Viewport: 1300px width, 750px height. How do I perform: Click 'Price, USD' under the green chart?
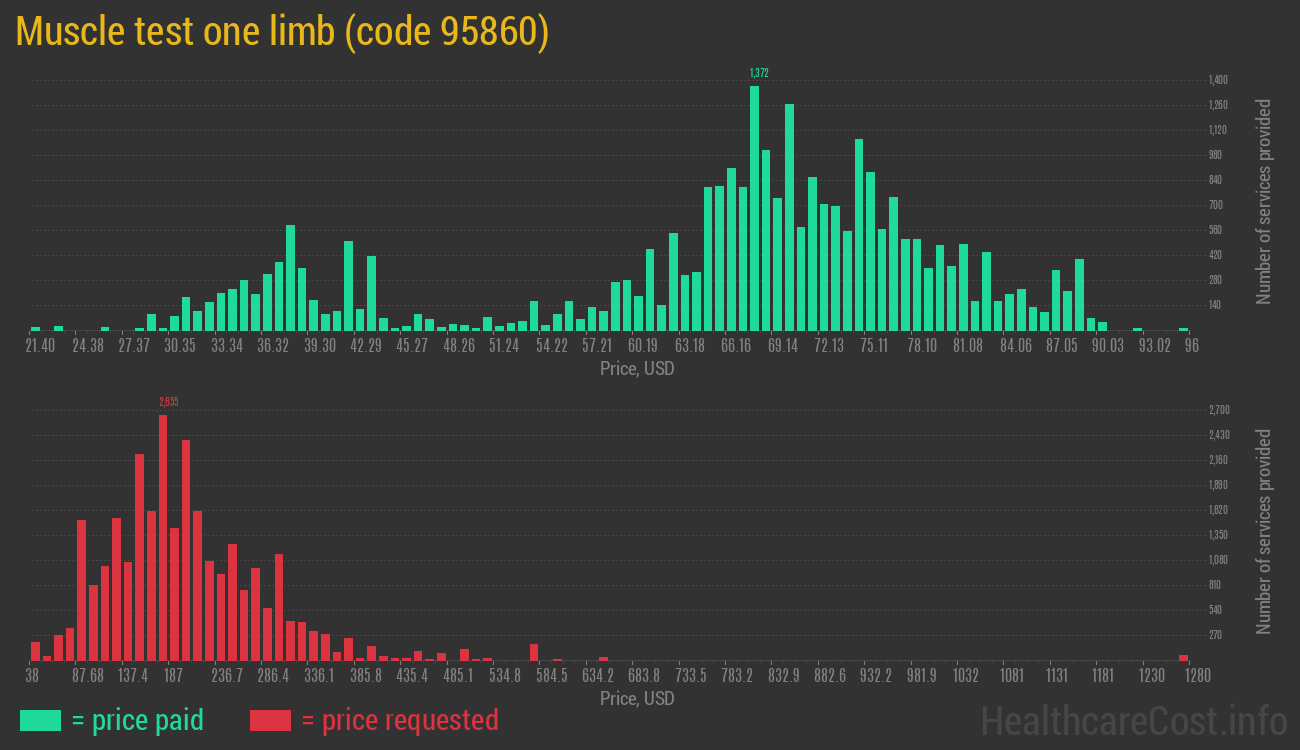[x=637, y=369]
